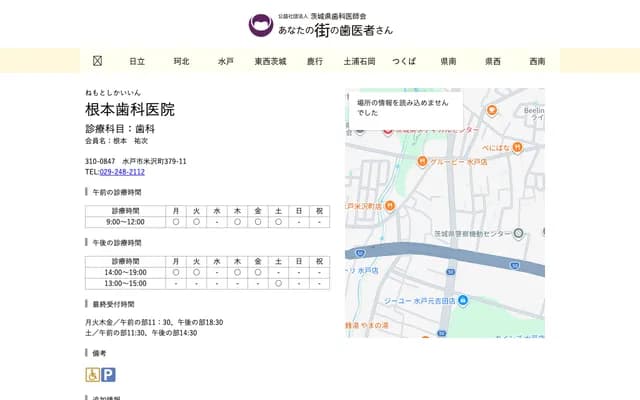Click the wheelchair accessible icon
This screenshot has height=400, width=640.
[x=93, y=375]
